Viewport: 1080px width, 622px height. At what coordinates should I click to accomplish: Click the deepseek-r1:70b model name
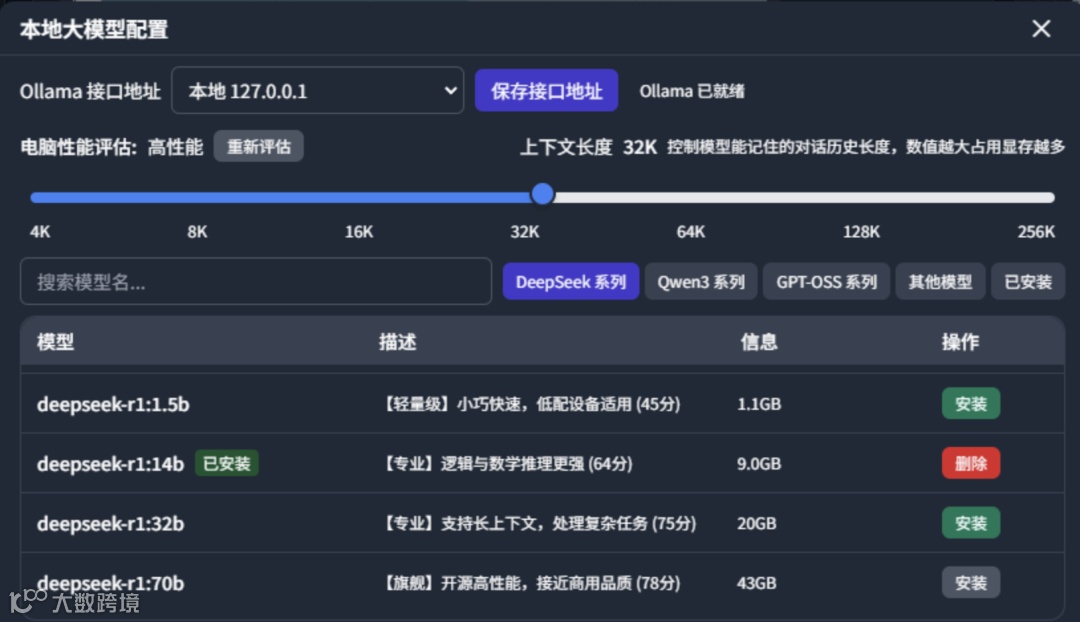pyautogui.click(x=110, y=583)
